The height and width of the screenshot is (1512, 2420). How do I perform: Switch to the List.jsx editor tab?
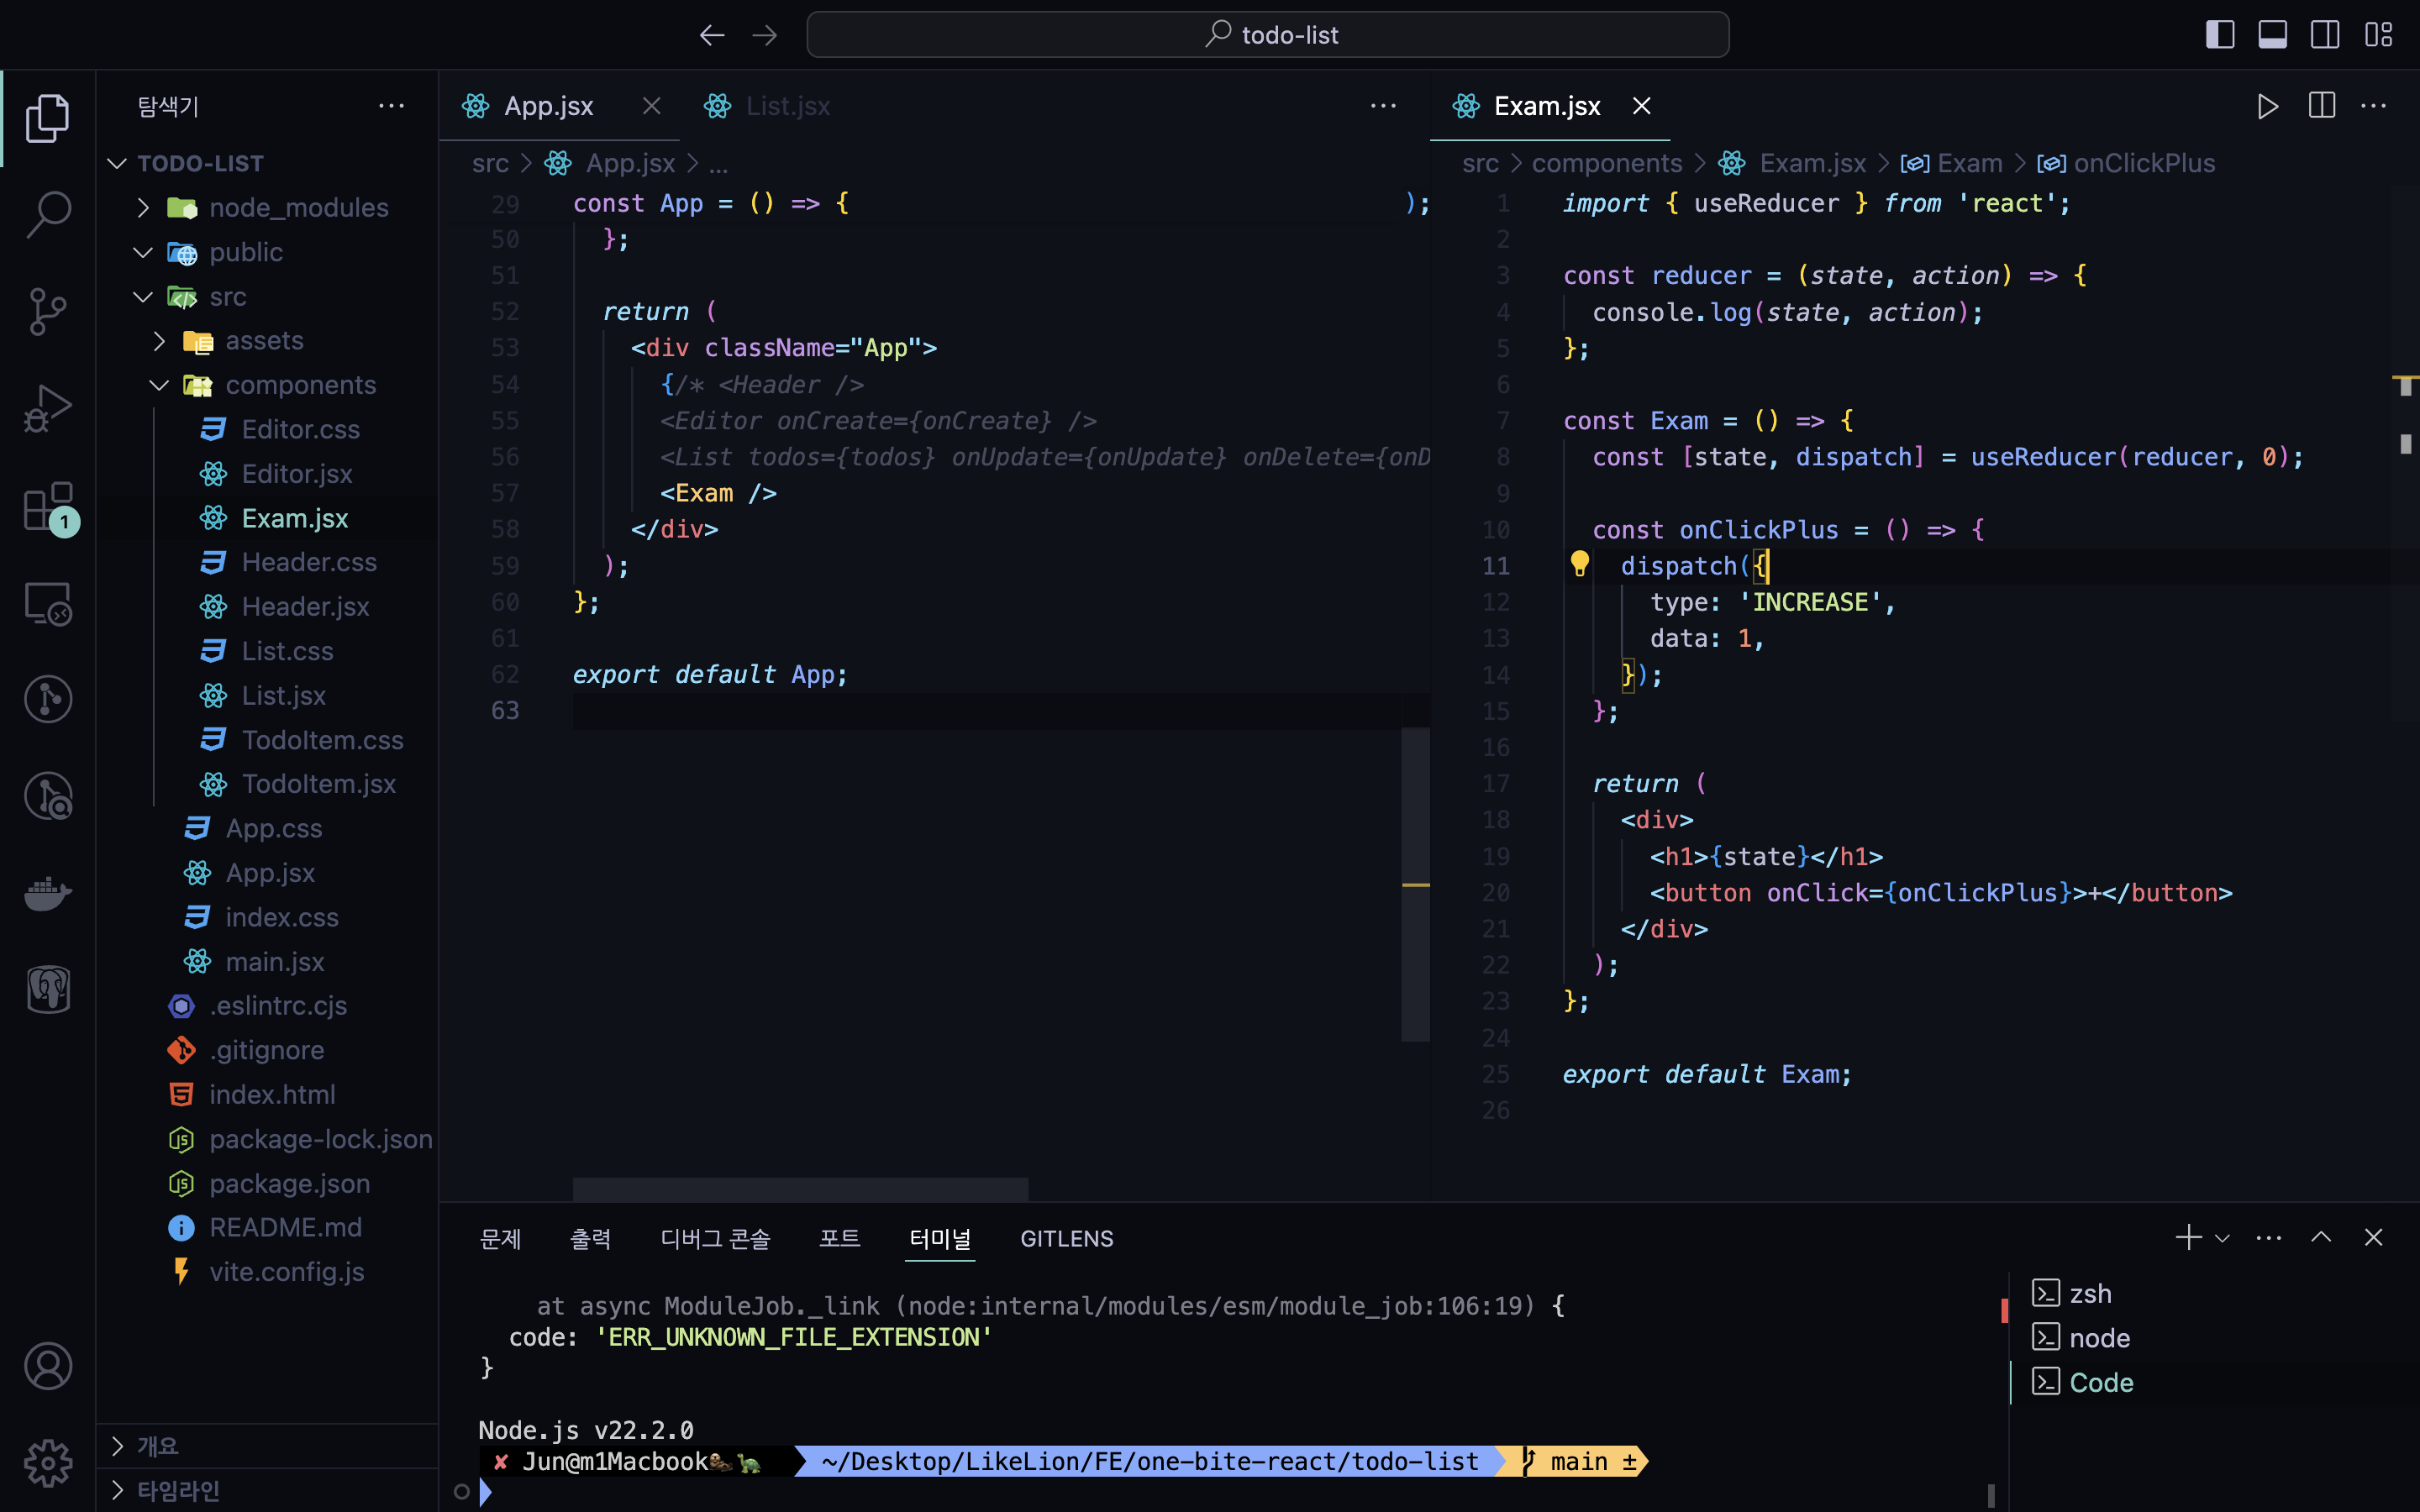[x=787, y=106]
